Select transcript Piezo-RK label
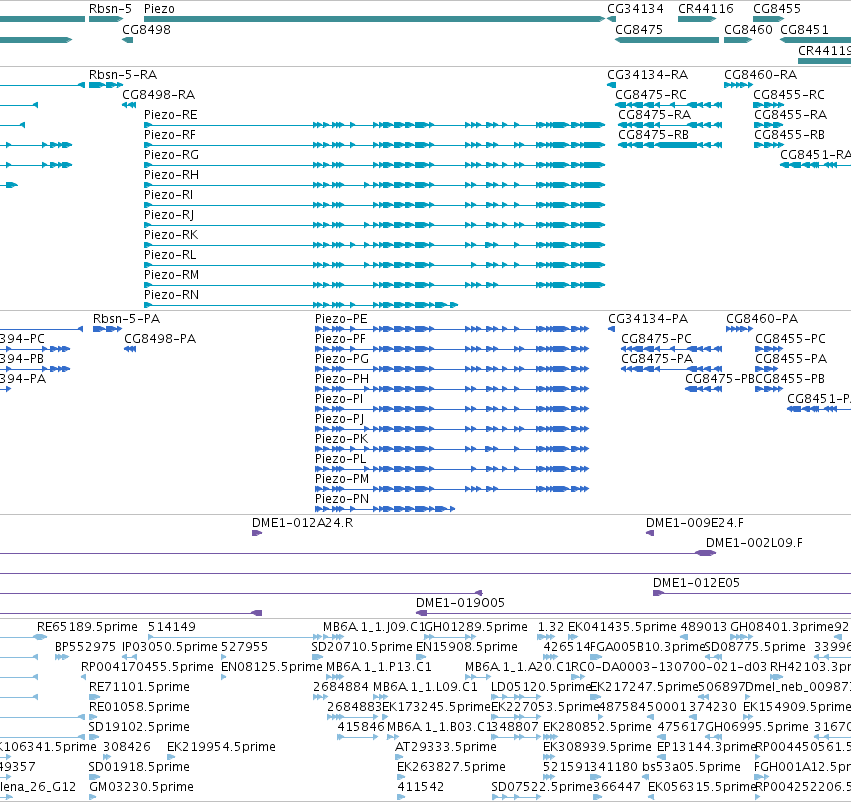This screenshot has height=802, width=851. [x=171, y=235]
